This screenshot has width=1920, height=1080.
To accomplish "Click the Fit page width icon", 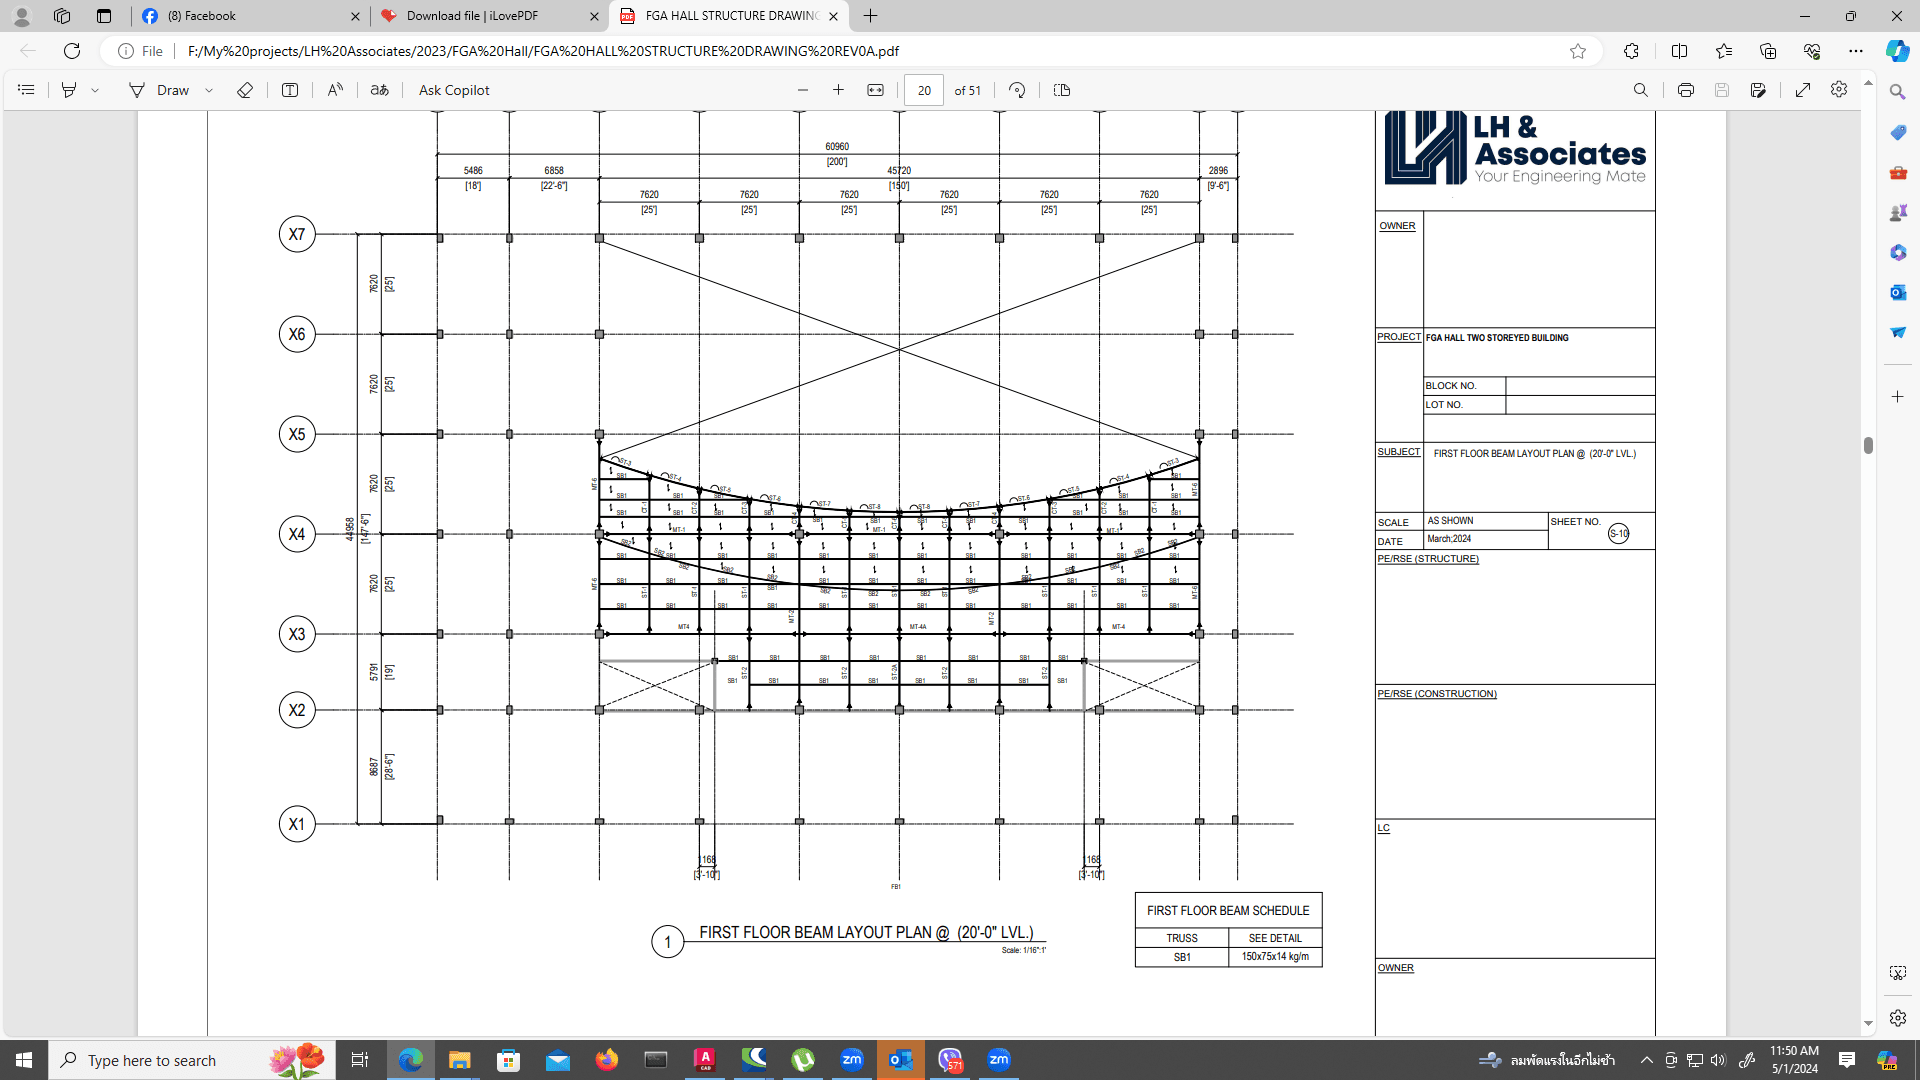I will tap(874, 88).
